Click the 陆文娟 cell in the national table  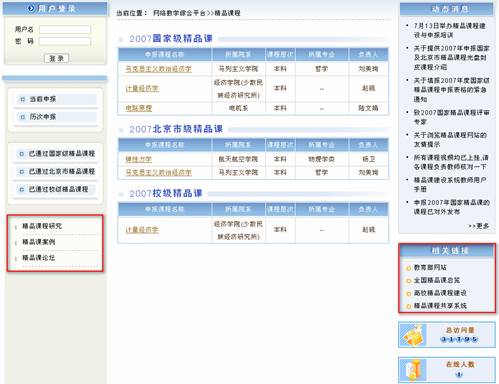(x=368, y=108)
